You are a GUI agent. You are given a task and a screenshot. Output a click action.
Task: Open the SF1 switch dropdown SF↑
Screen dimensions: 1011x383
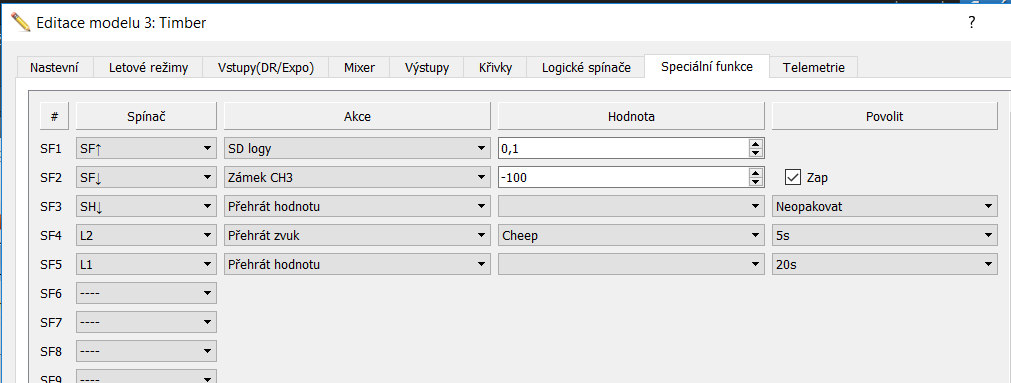point(146,148)
